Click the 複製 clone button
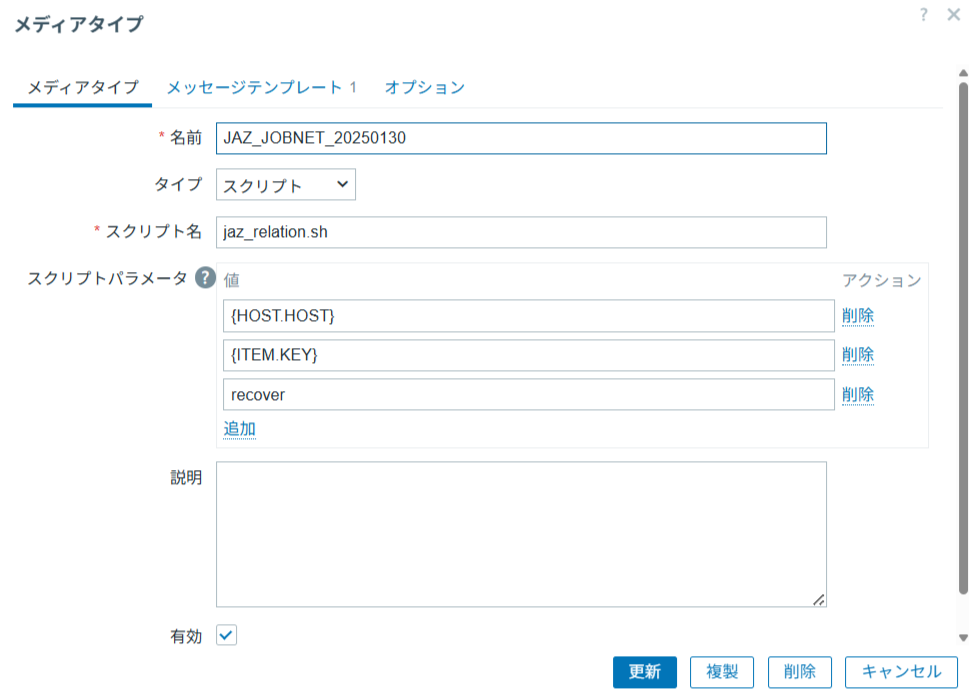Viewport: 969px width, 696px height. [722, 672]
